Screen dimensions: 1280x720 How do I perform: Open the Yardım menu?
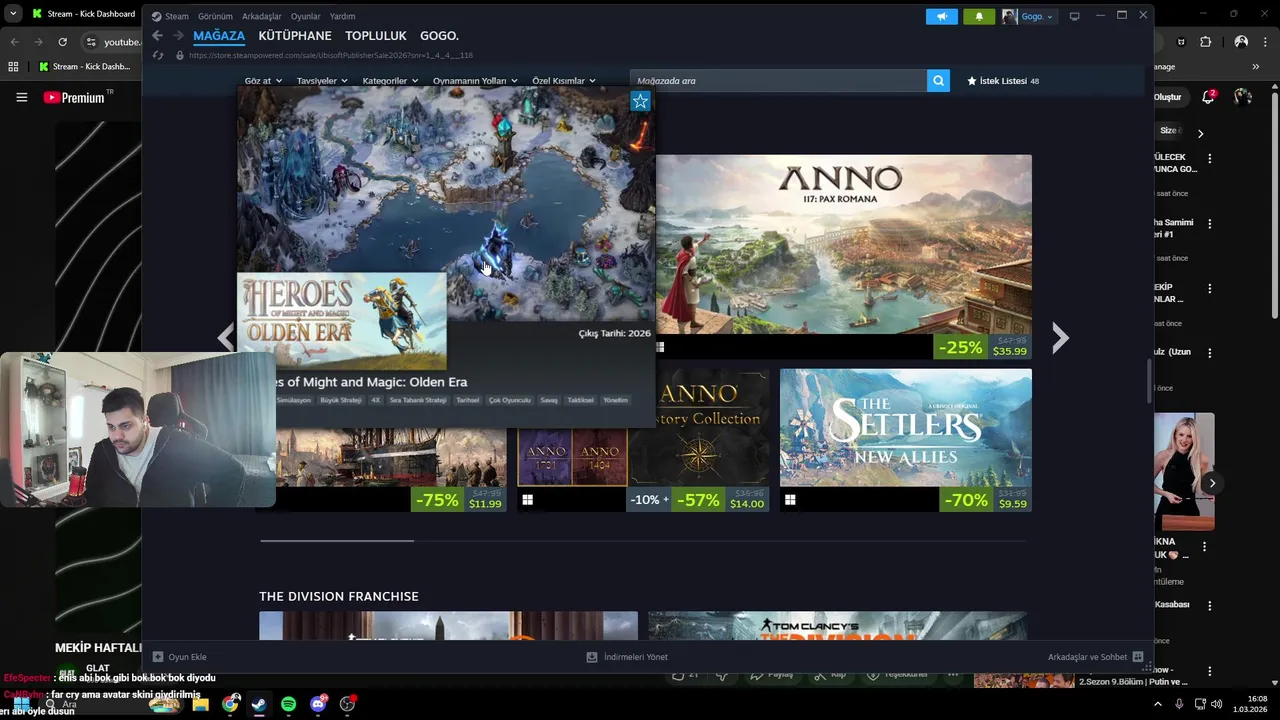coord(342,16)
